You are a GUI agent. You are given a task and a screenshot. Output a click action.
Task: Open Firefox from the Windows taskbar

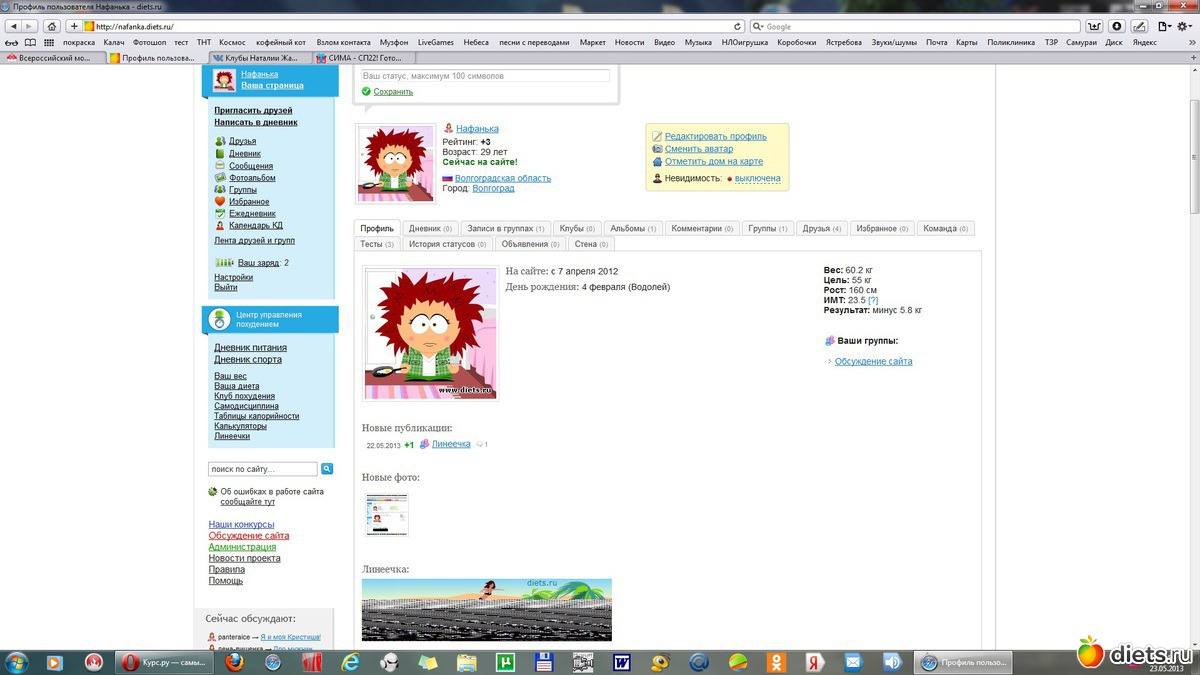click(235, 662)
